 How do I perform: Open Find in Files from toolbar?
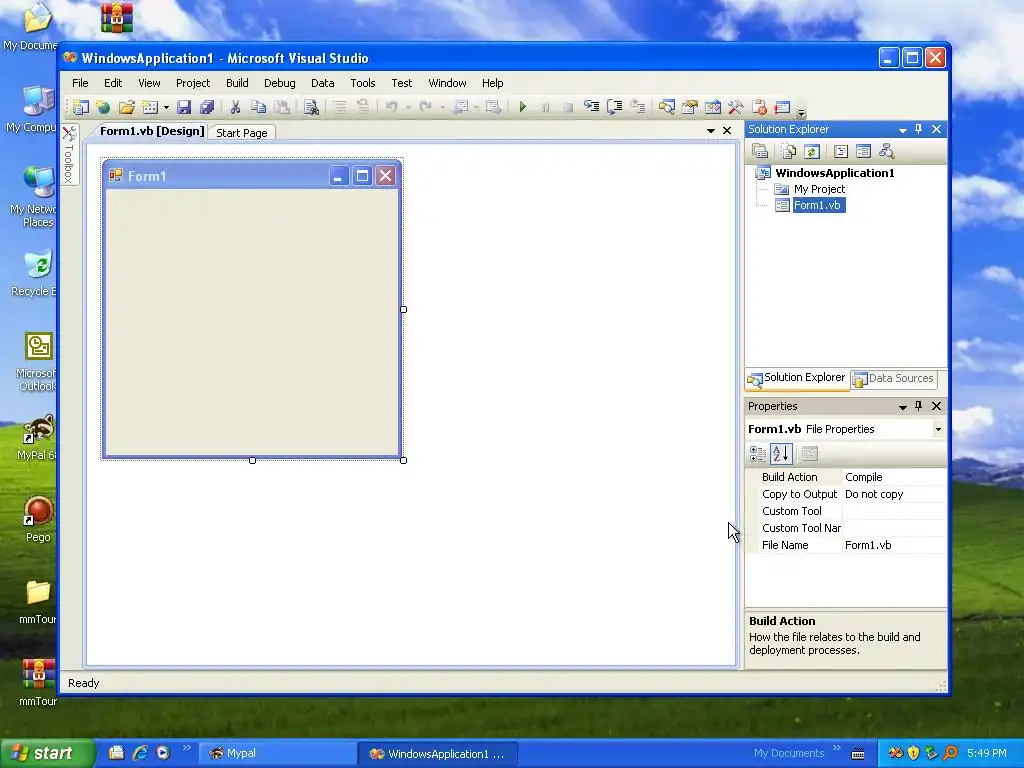(311, 107)
